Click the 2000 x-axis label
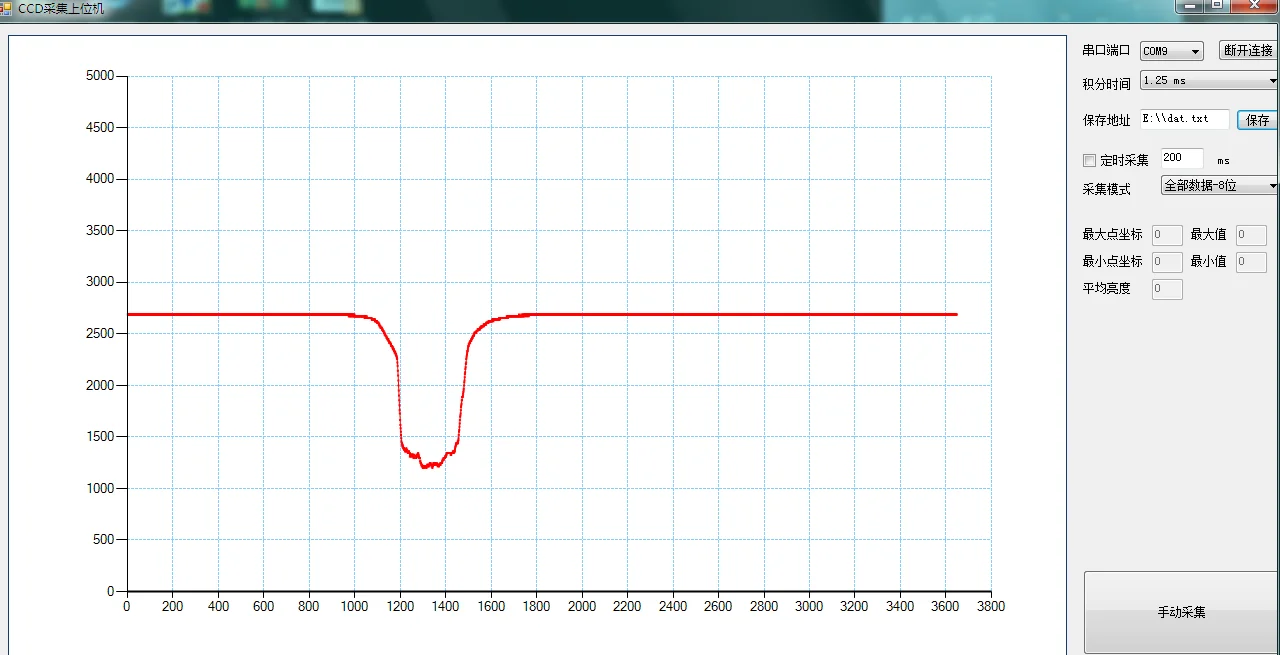This screenshot has height=655, width=1280. point(582,606)
